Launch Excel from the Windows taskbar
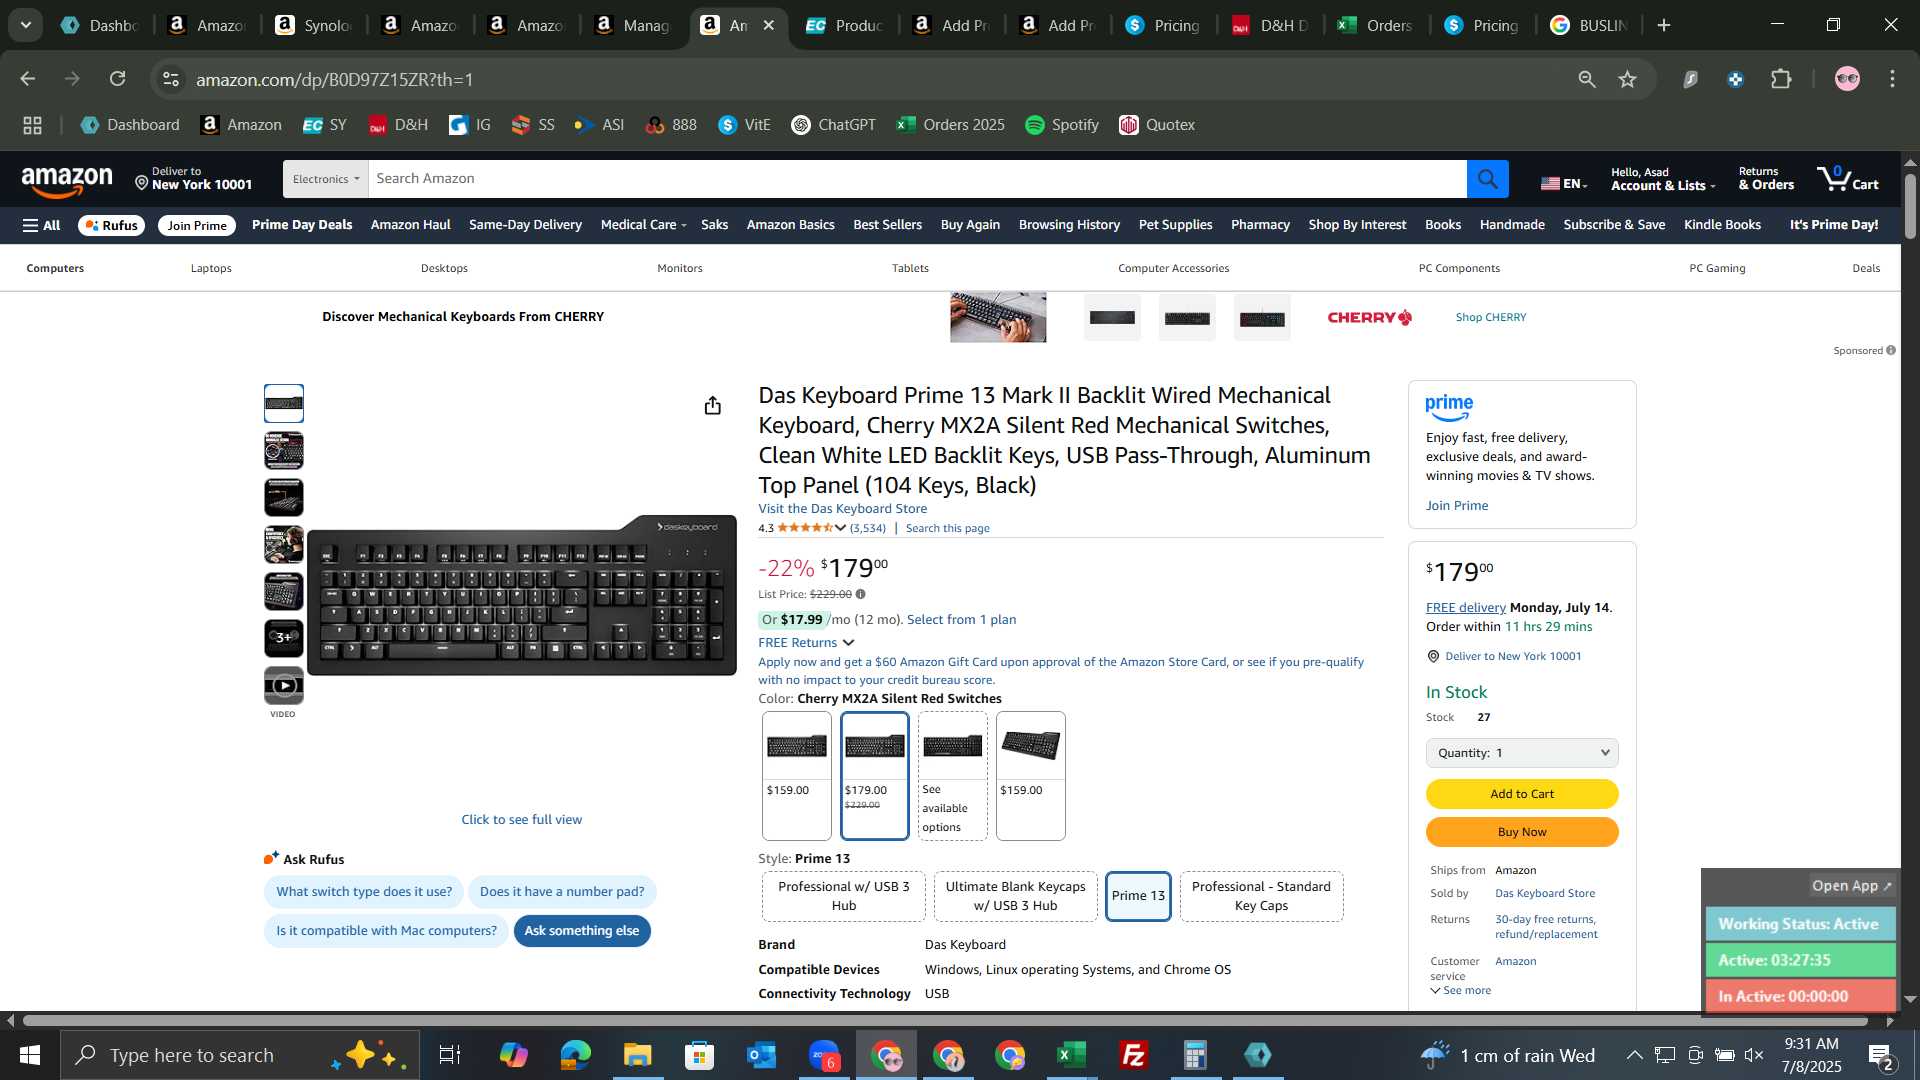Viewport: 1920px width, 1080px height. 1071,1055
